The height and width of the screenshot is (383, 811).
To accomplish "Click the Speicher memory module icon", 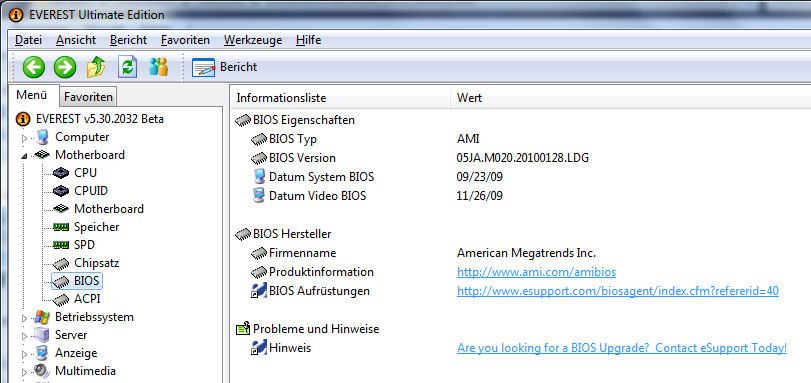I will (x=61, y=227).
